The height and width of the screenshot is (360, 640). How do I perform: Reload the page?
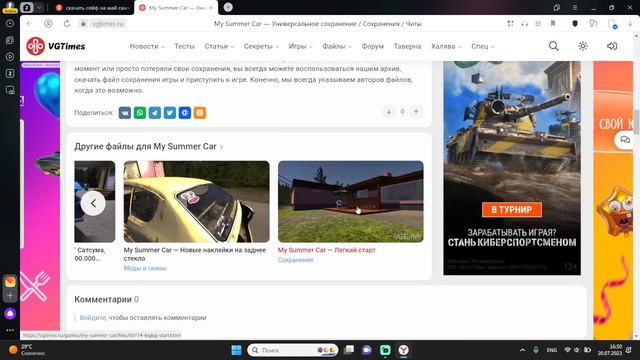67,24
